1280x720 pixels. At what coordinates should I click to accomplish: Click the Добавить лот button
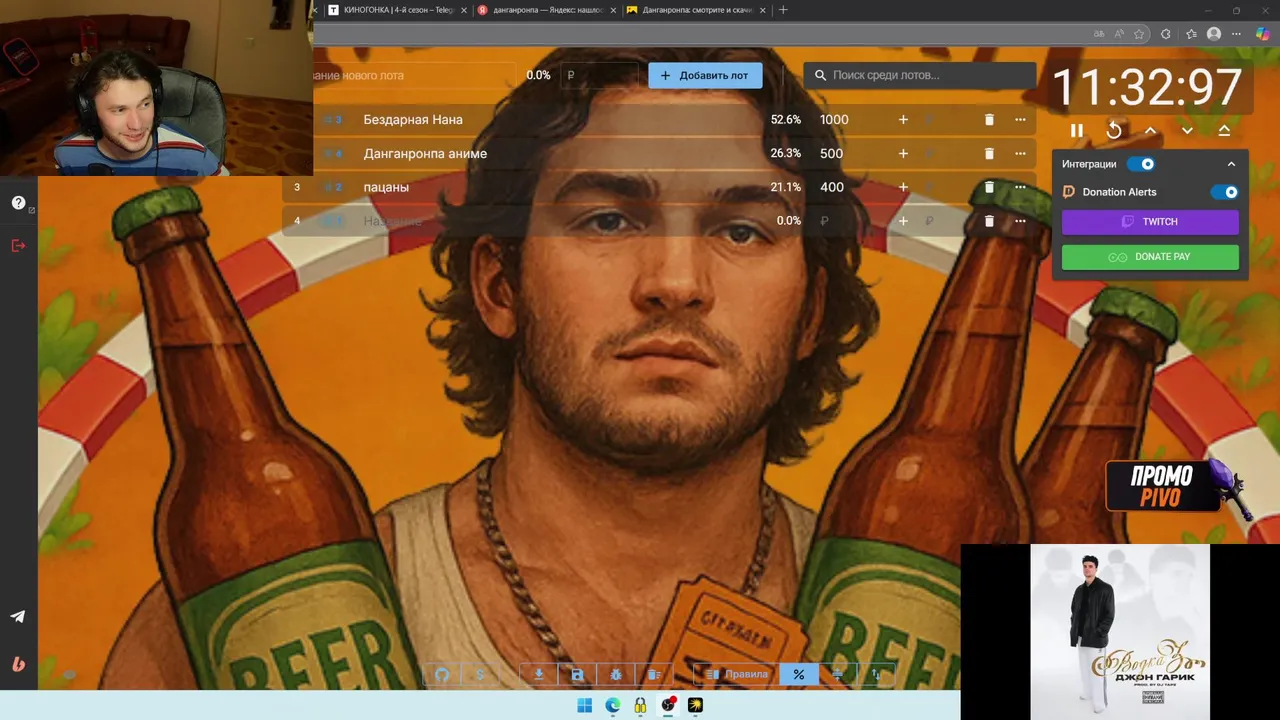[x=705, y=75]
